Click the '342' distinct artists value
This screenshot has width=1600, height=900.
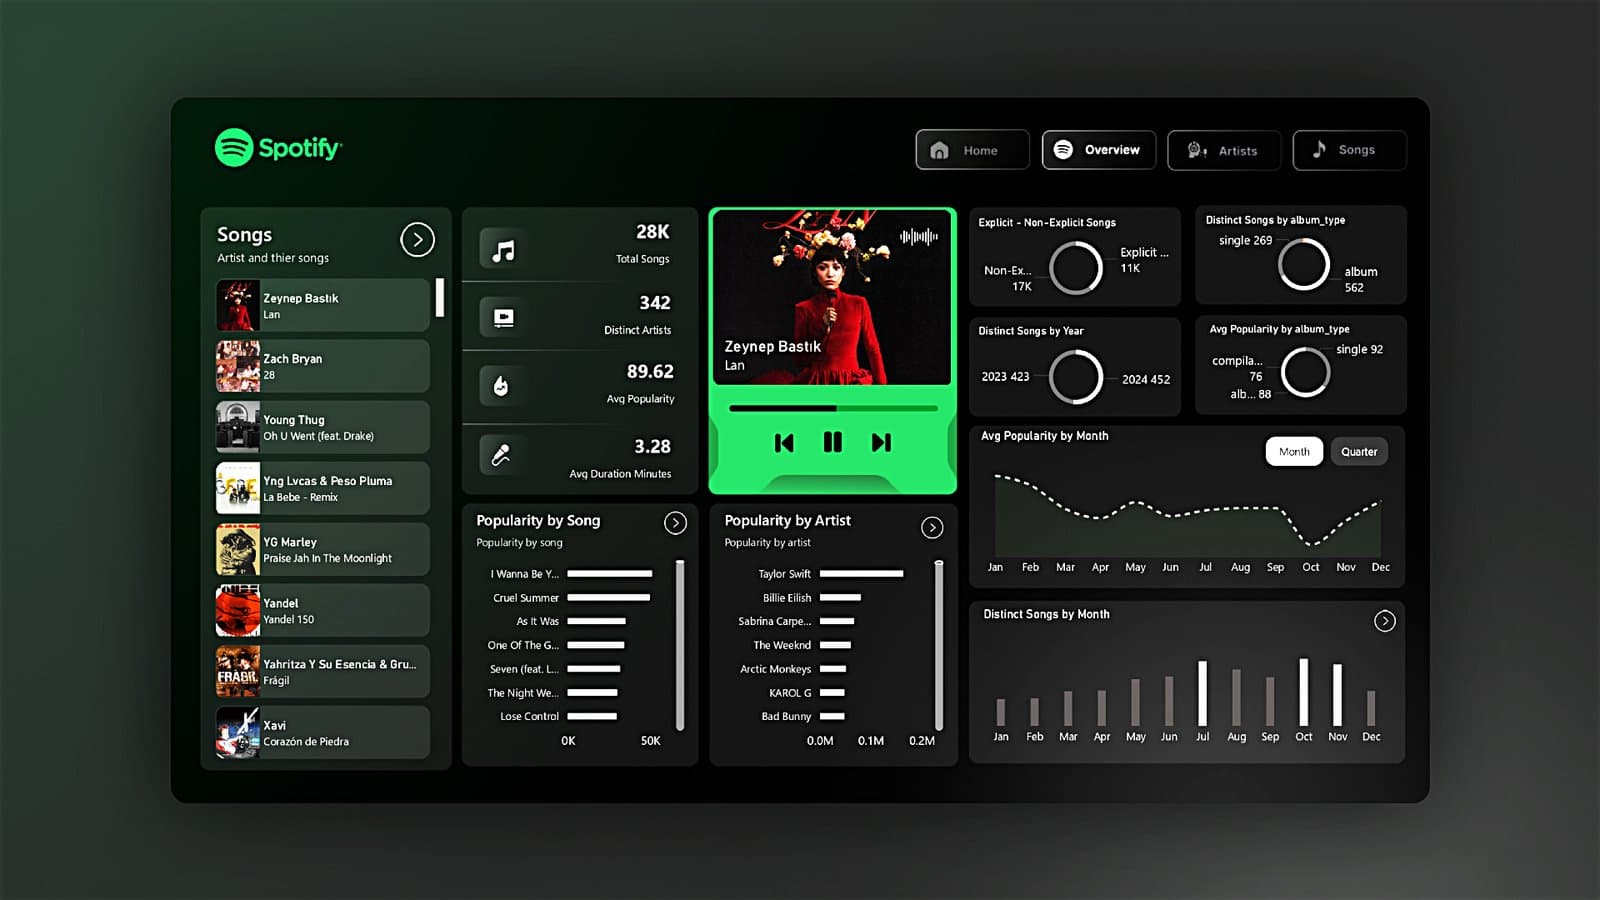(655, 303)
